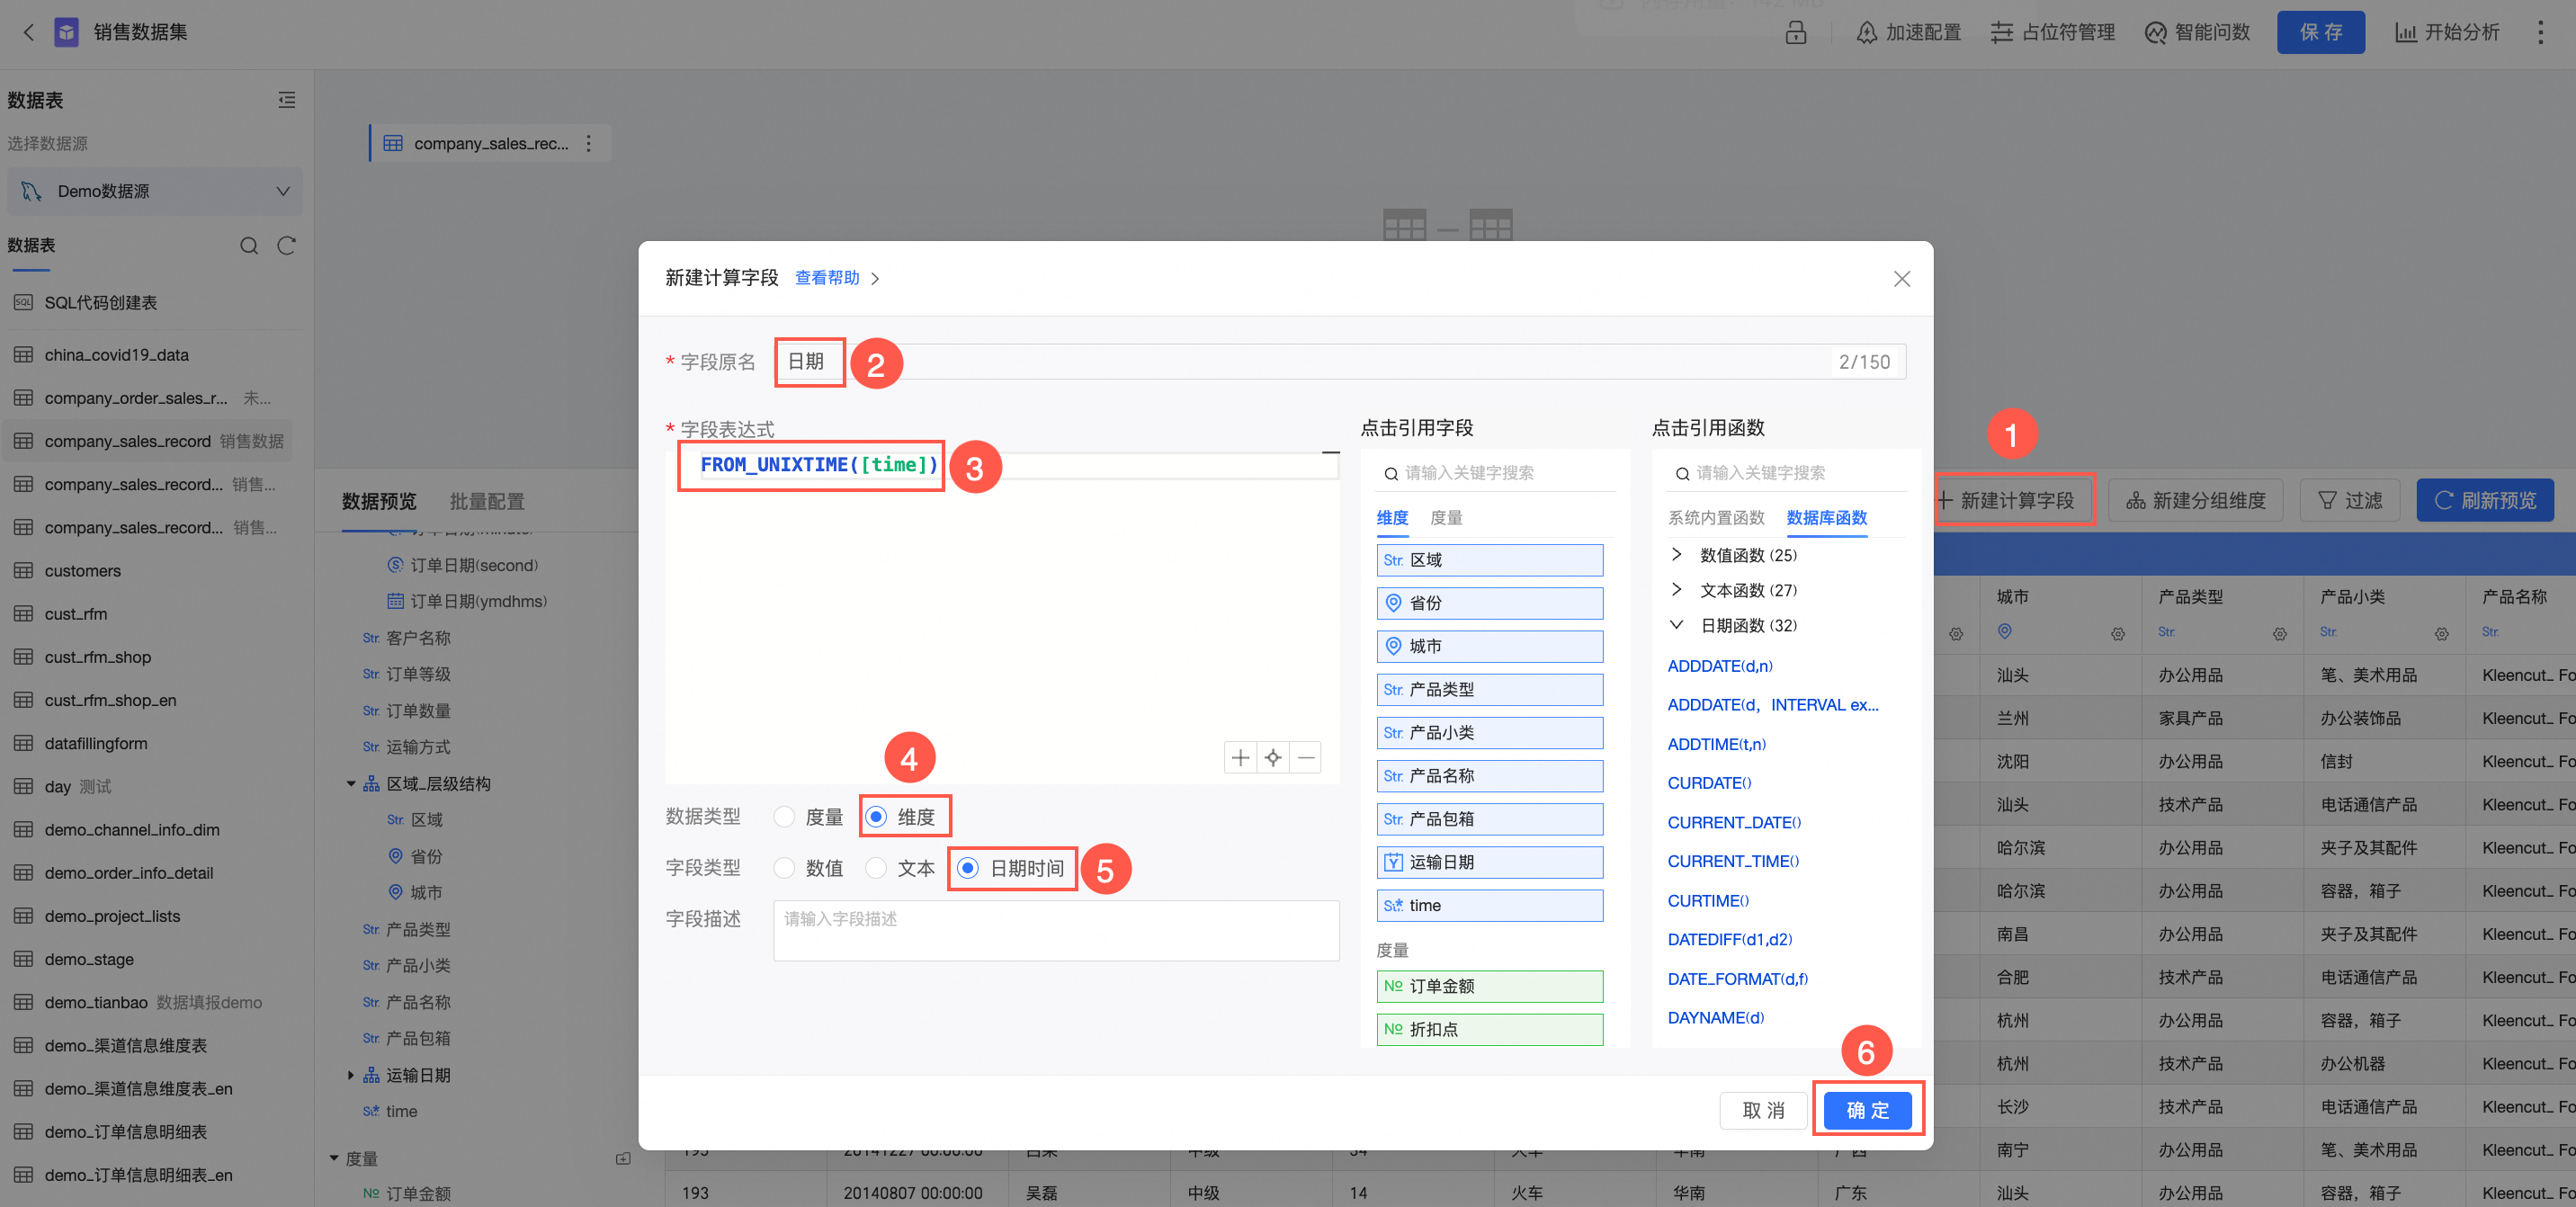2576x1207 pixels.
Task: Click the back arrow beside 销售数据集
Action: (28, 32)
